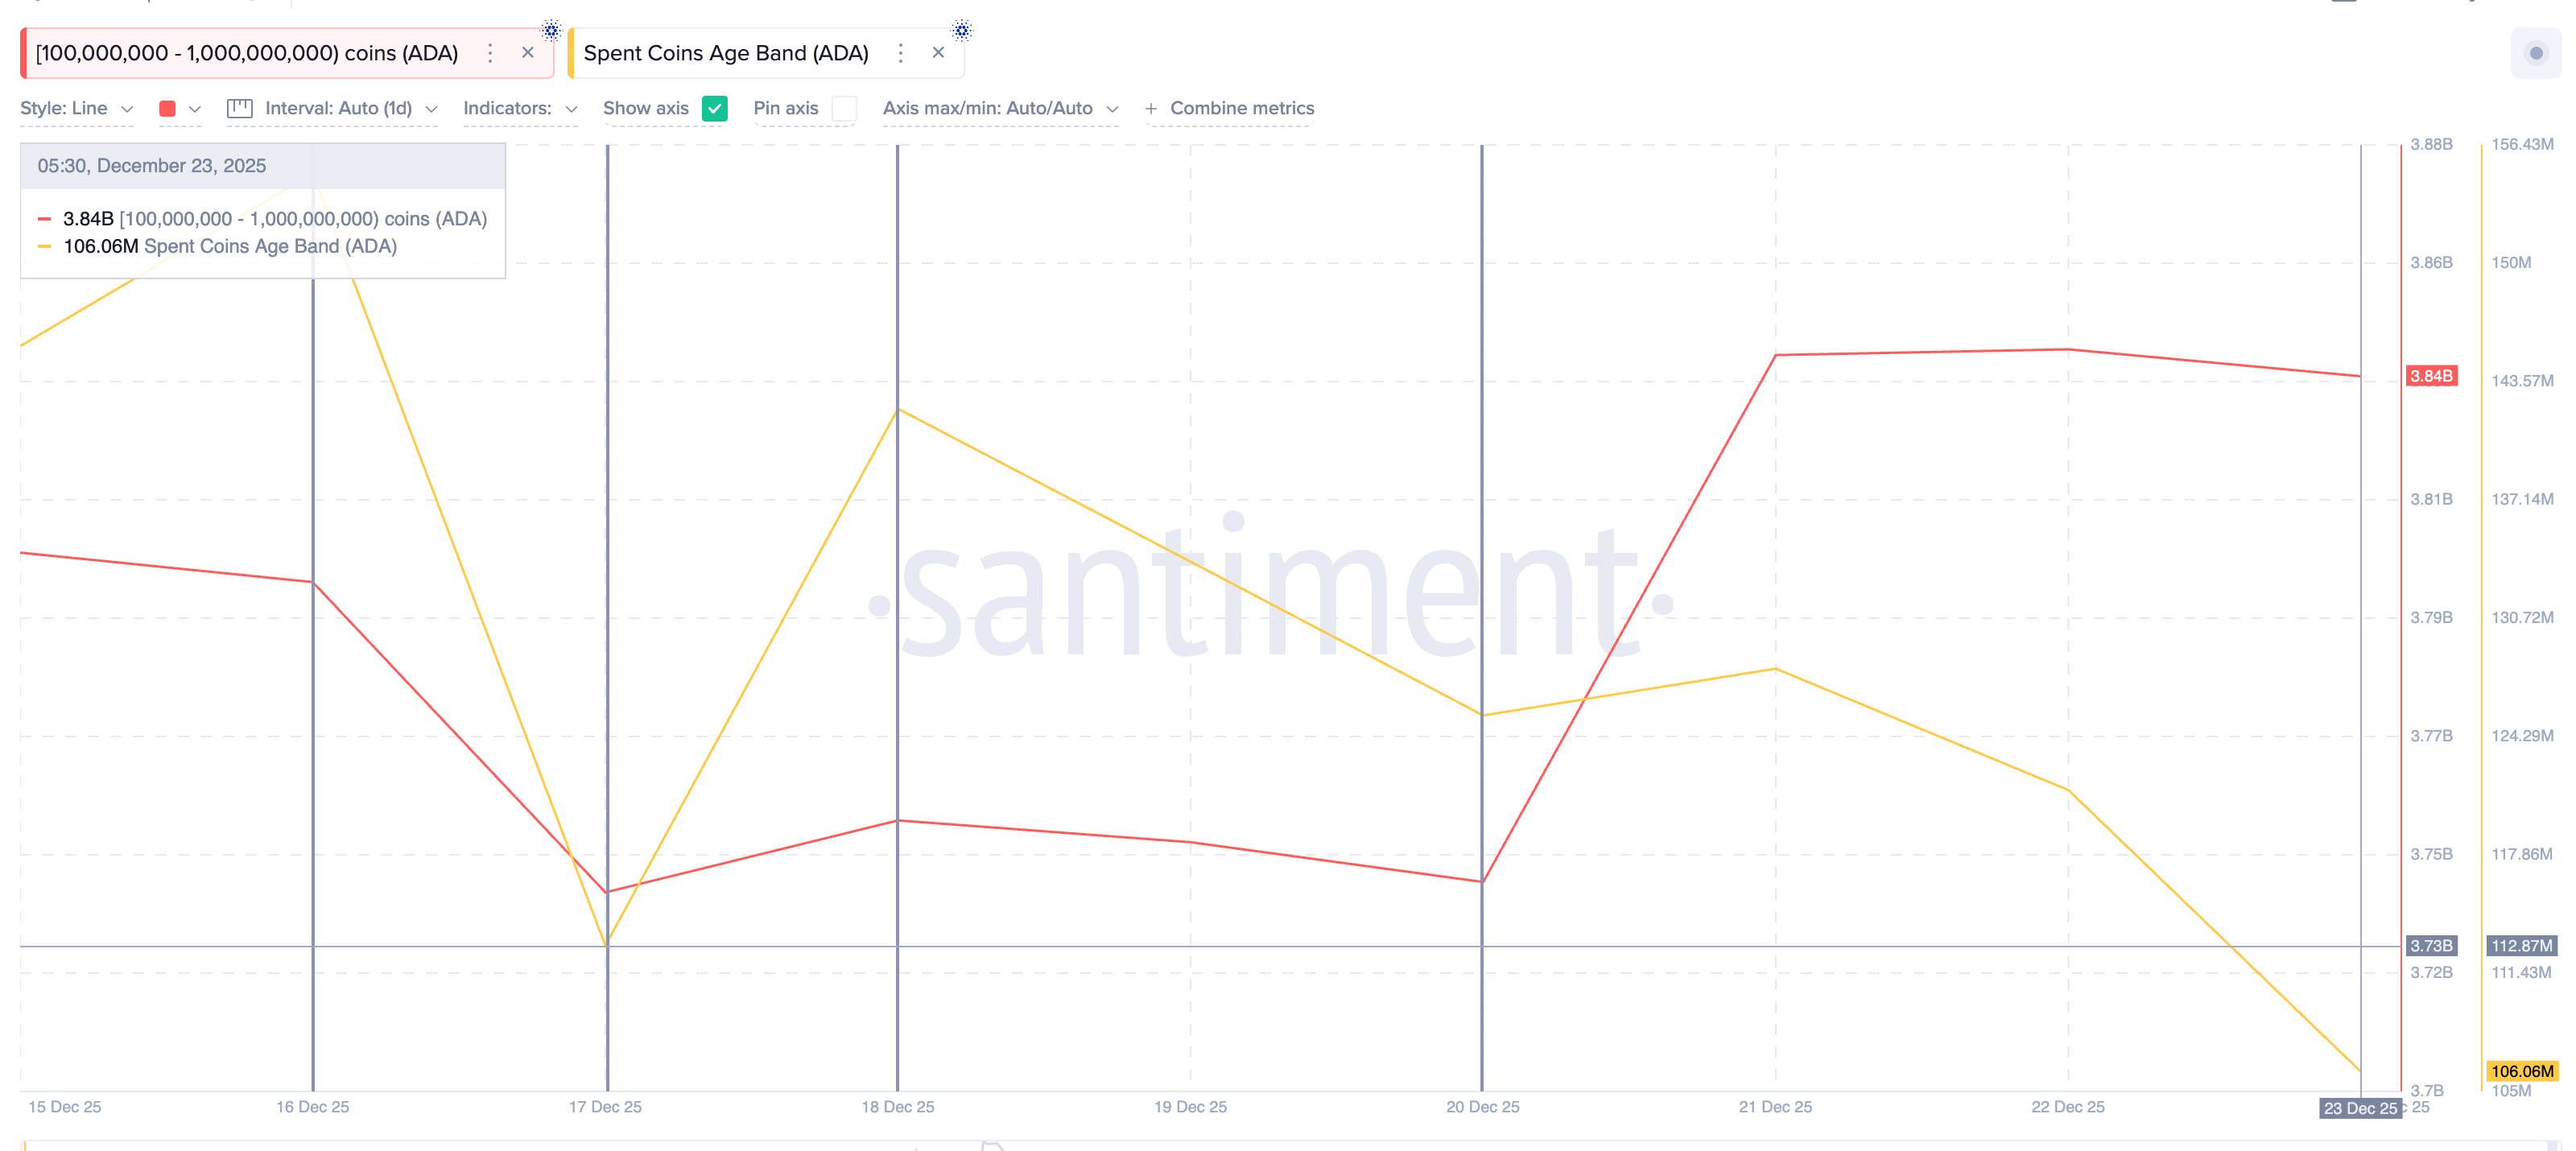This screenshot has height=1151, width=2576.
Task: Remove Spent Coins Age Band metric
Action: tap(938, 53)
